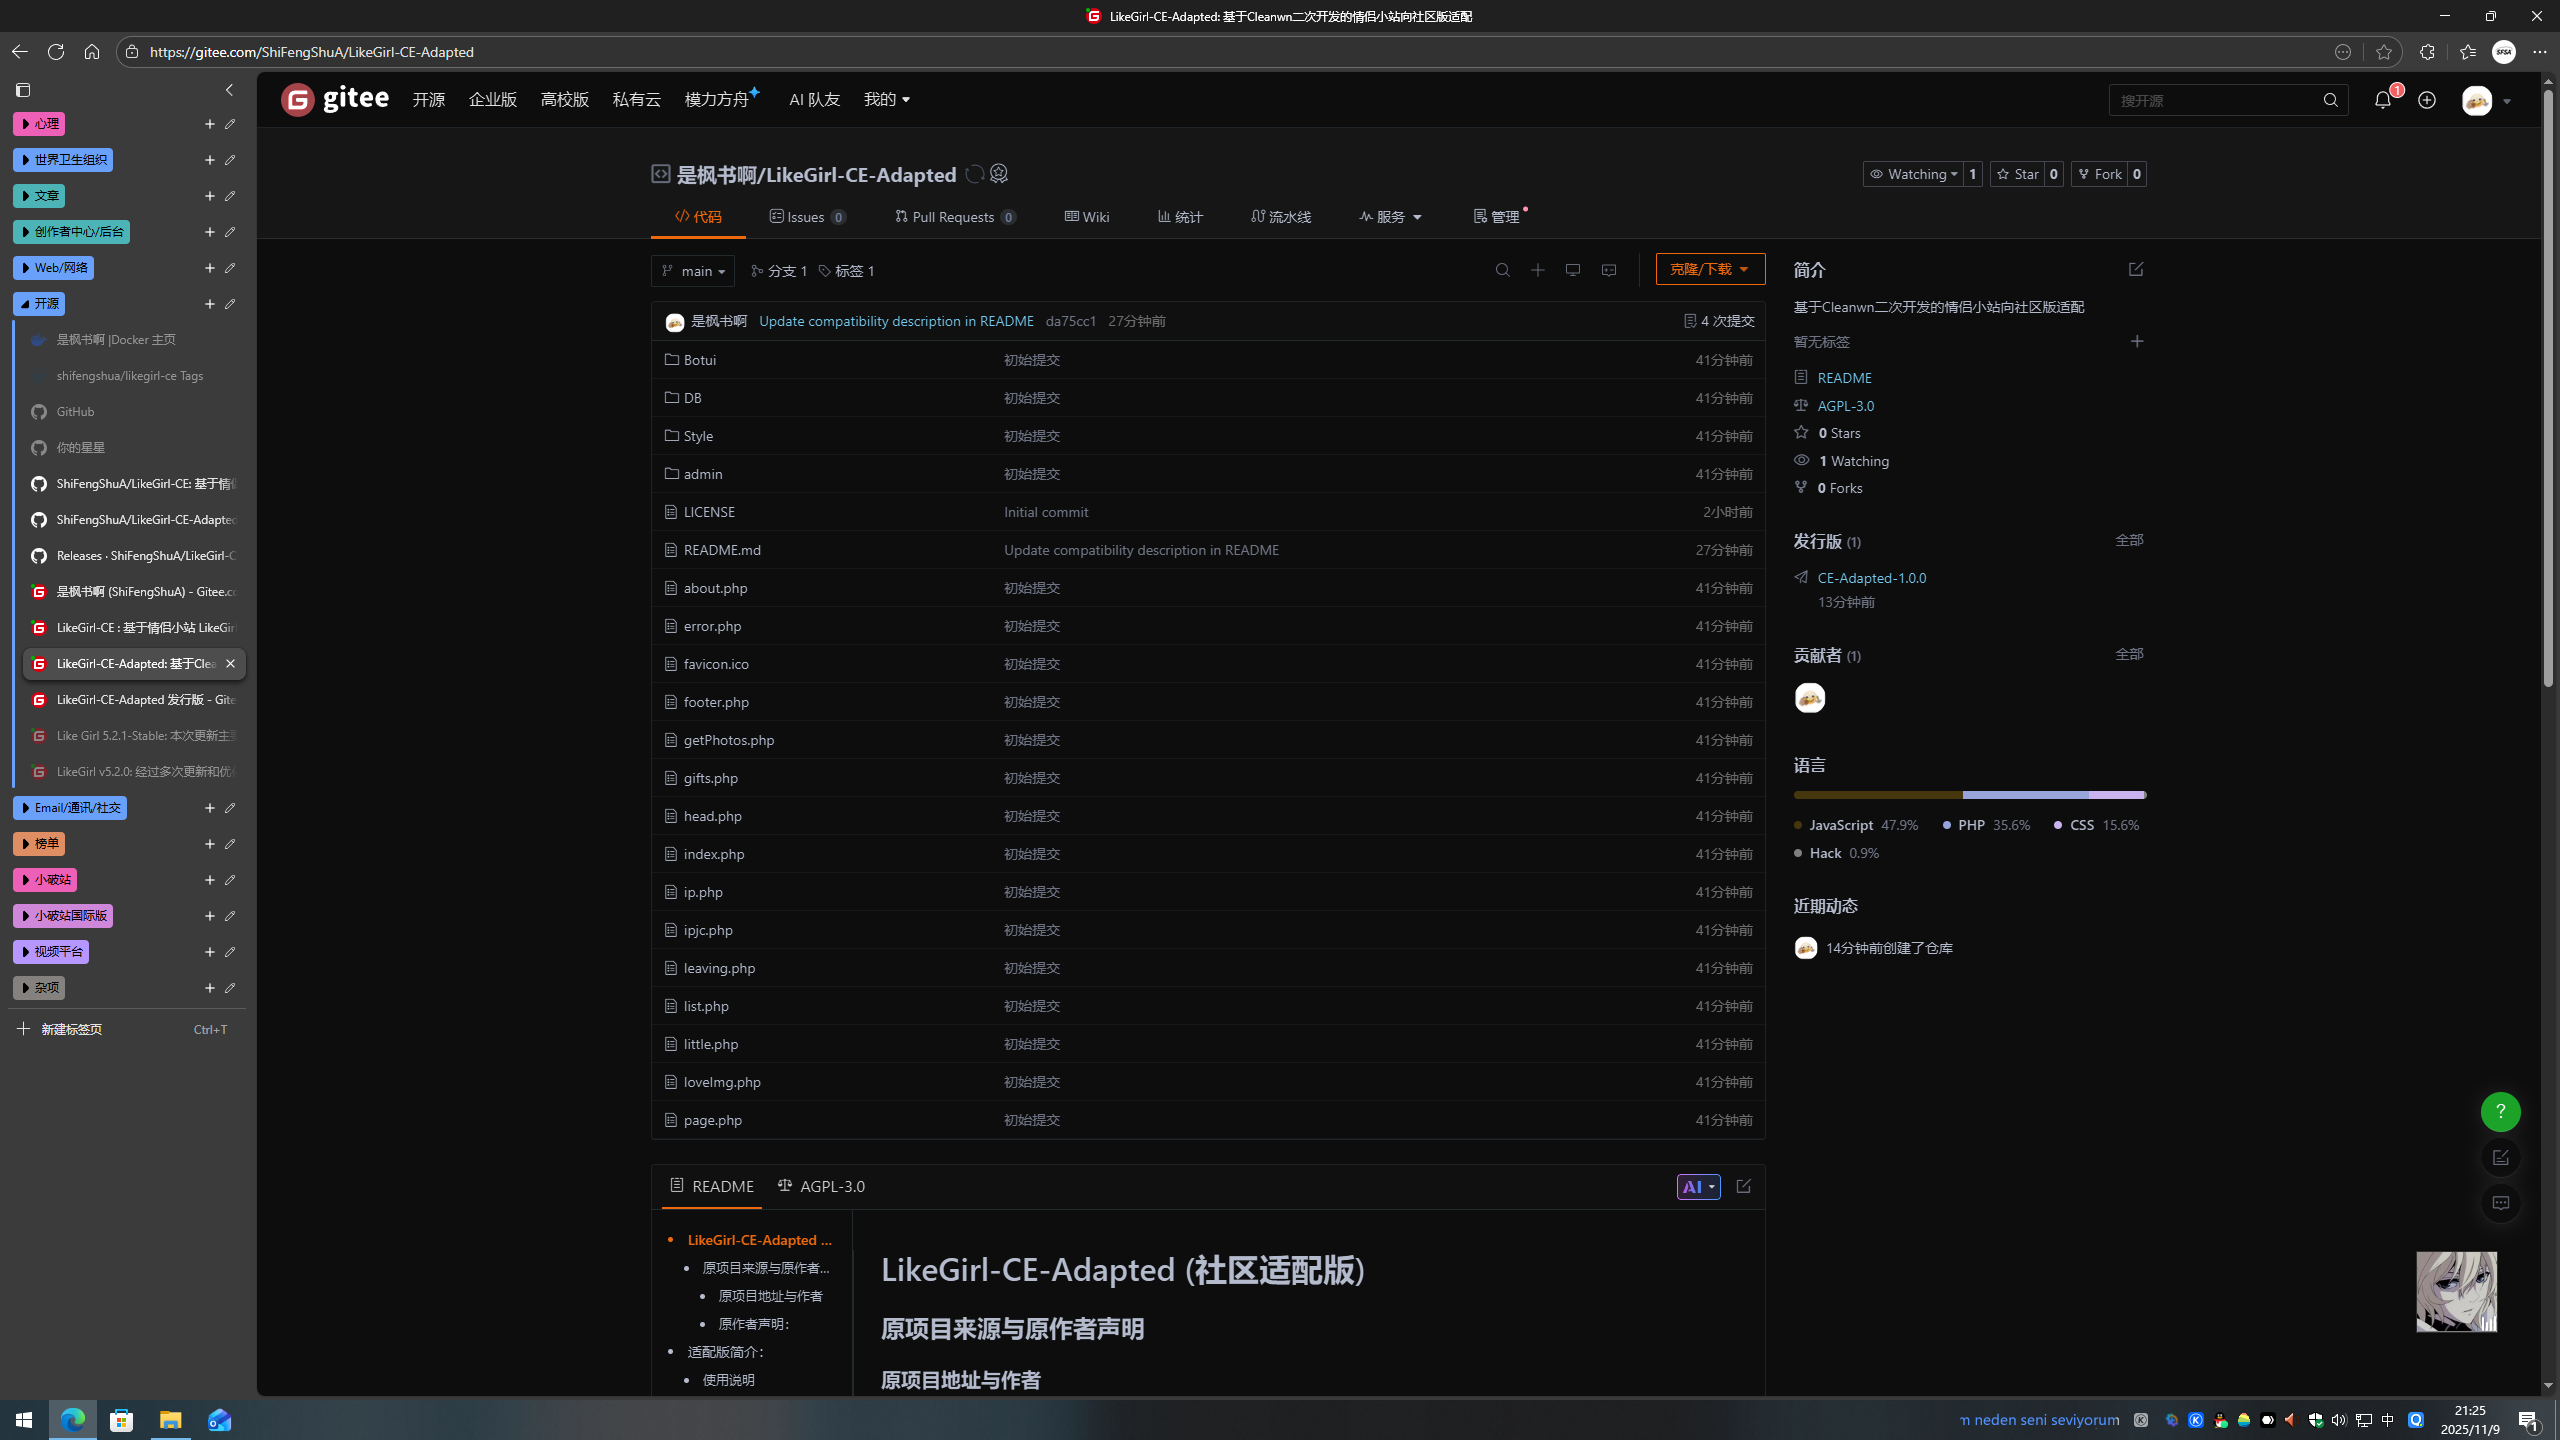Screen dimensions: 2560x1440
Task: Open README in new window icon
Action: (1744, 1186)
